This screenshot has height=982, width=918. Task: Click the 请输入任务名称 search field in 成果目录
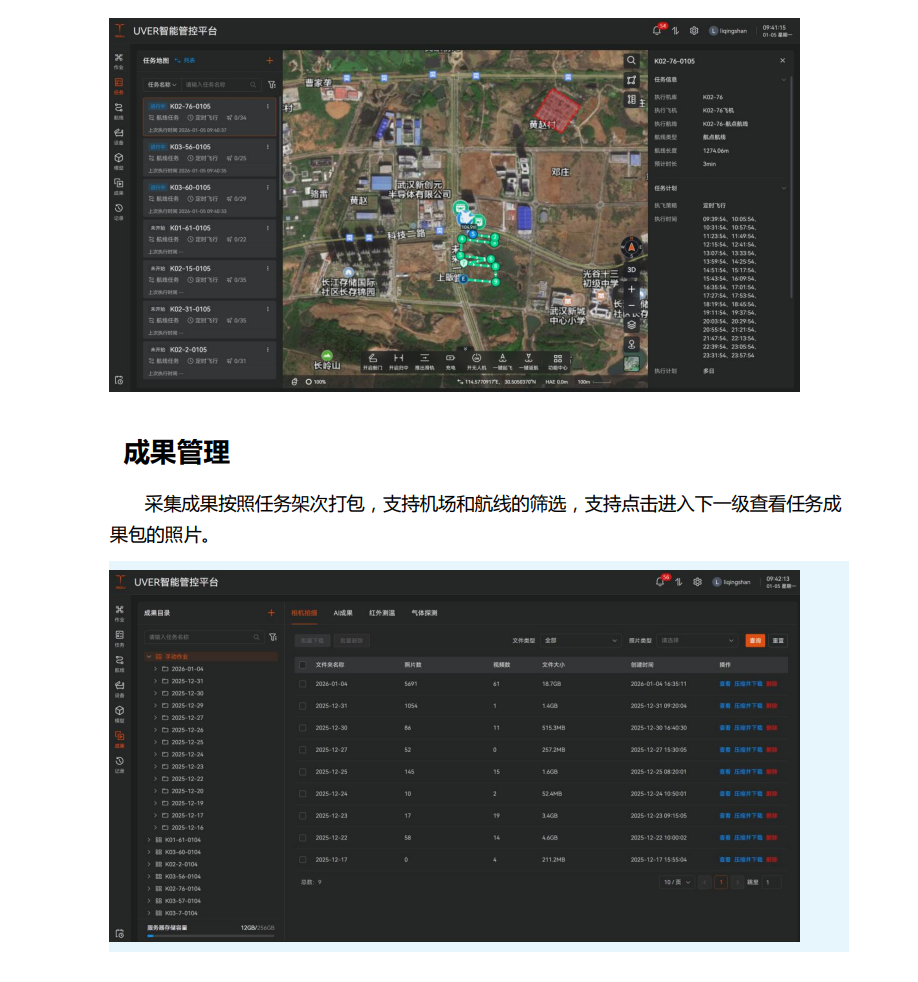click(x=198, y=637)
